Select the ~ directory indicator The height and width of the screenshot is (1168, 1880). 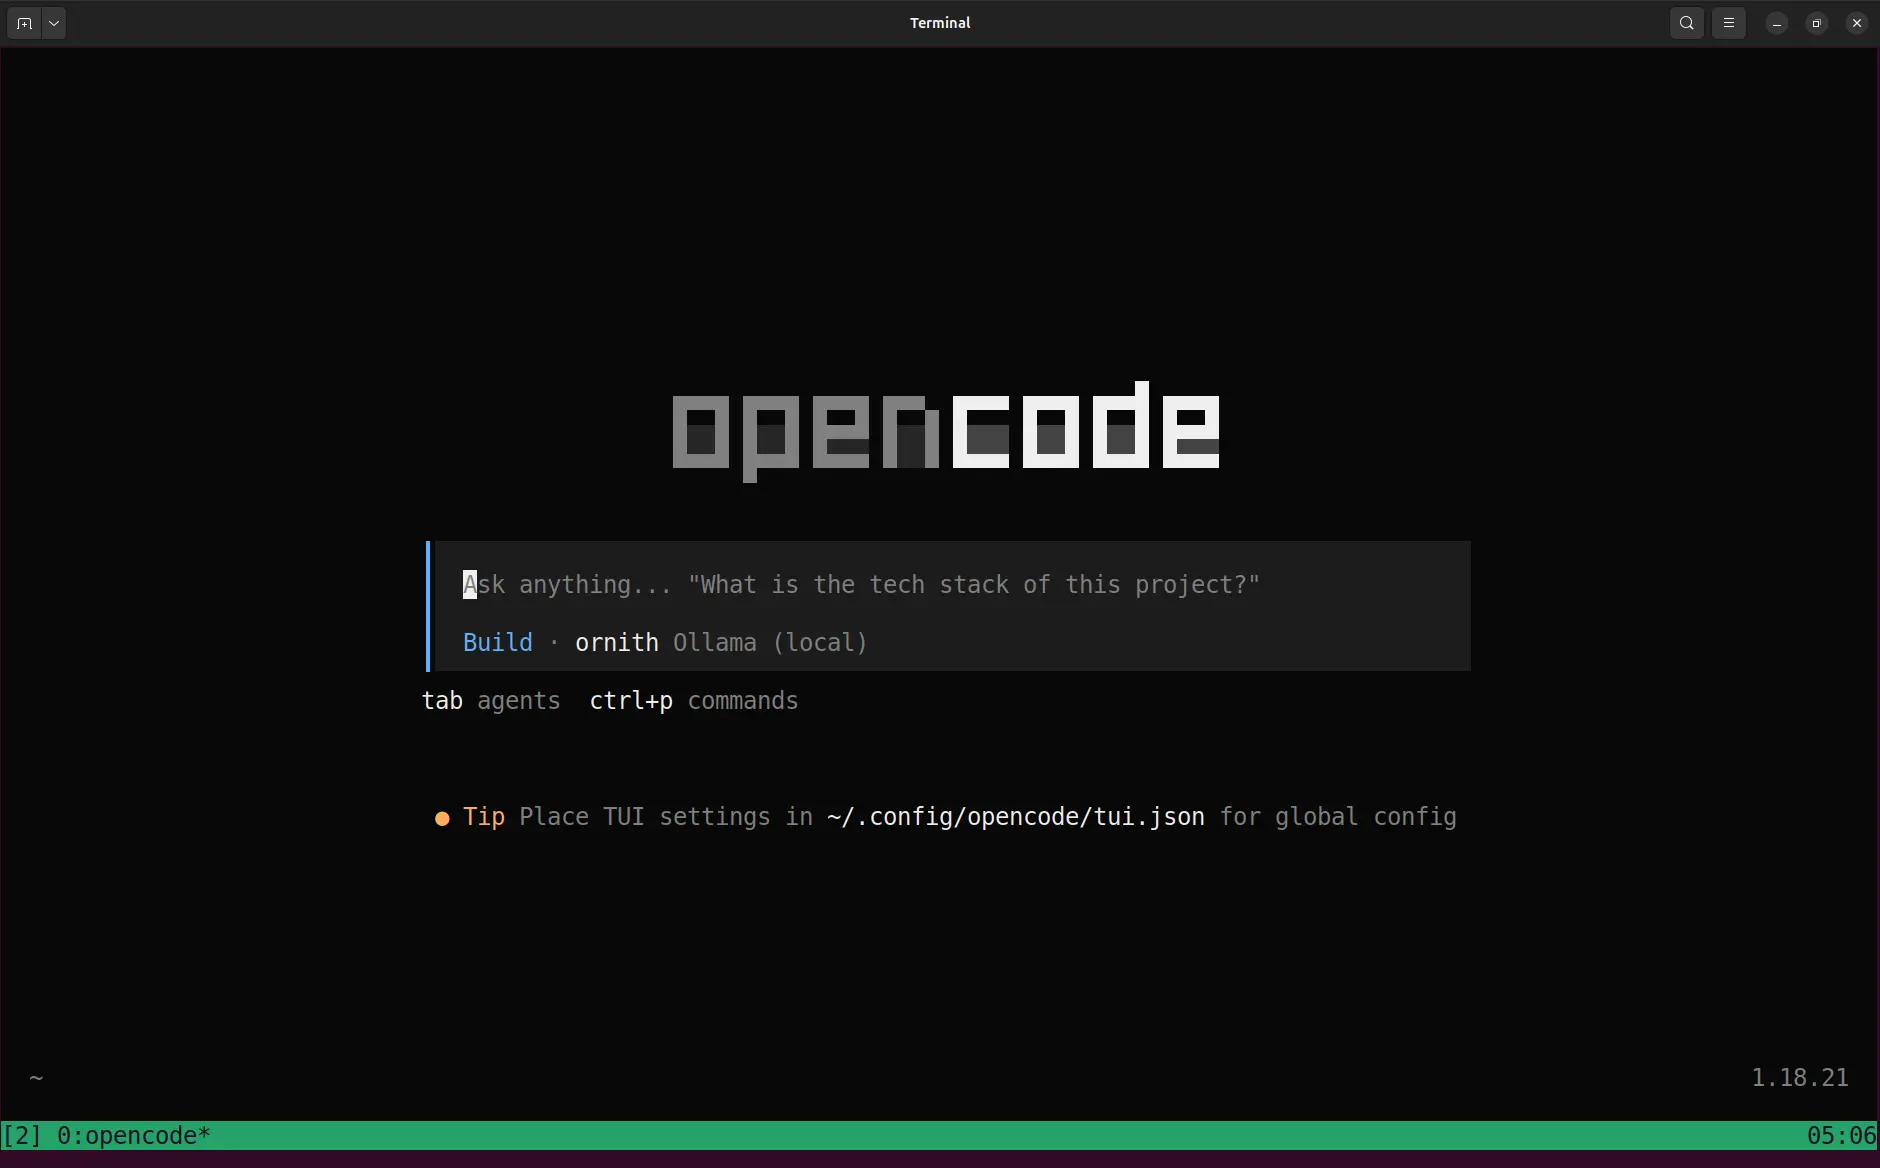pyautogui.click(x=36, y=1077)
